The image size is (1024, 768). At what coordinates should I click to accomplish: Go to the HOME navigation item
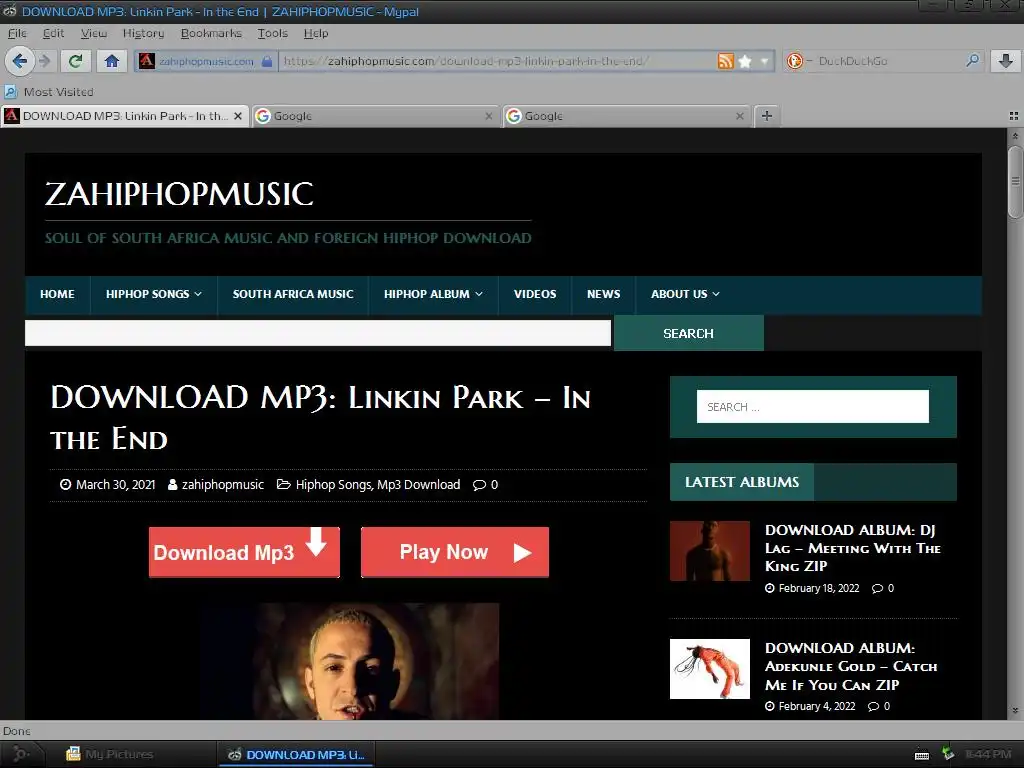pyautogui.click(x=57, y=295)
